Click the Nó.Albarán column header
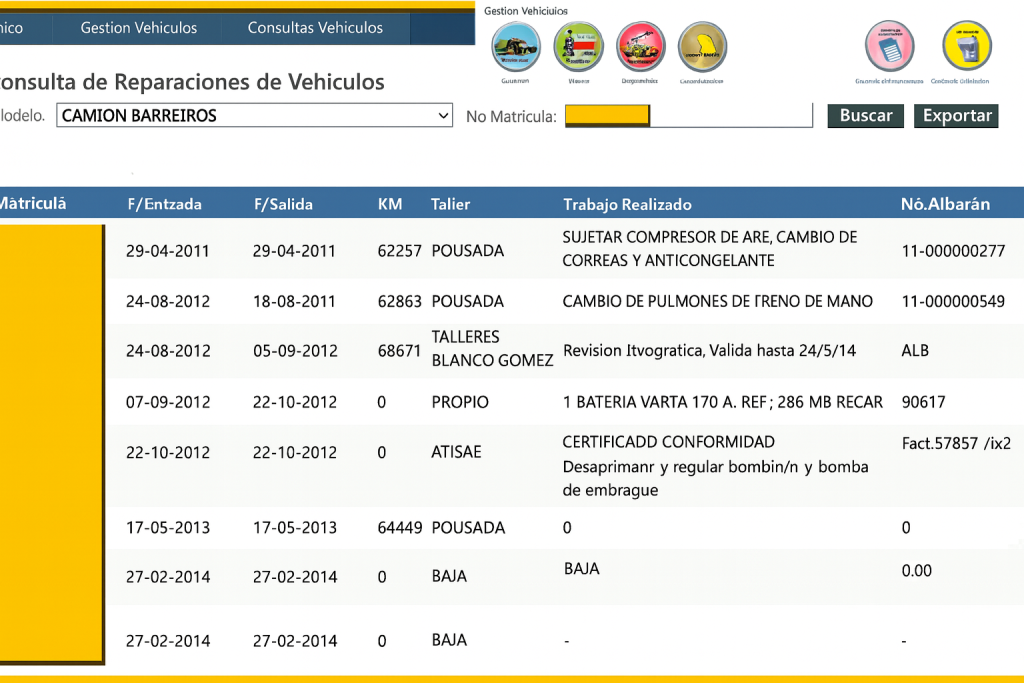 click(945, 204)
